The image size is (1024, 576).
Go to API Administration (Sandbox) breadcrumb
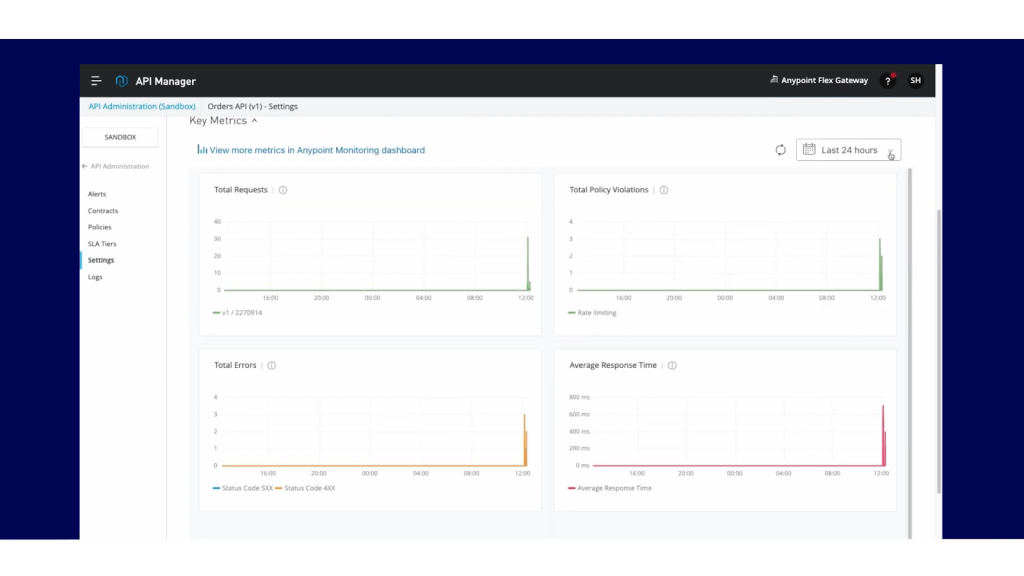142,106
